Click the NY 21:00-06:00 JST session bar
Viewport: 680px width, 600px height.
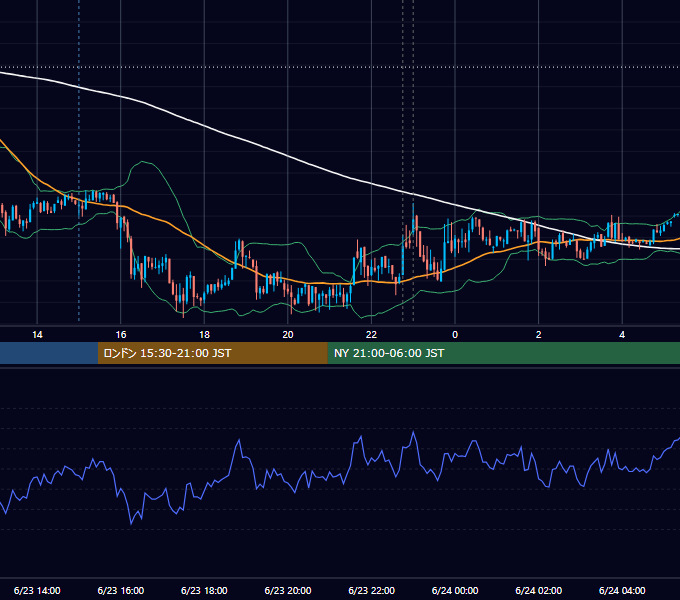[x=503, y=353]
